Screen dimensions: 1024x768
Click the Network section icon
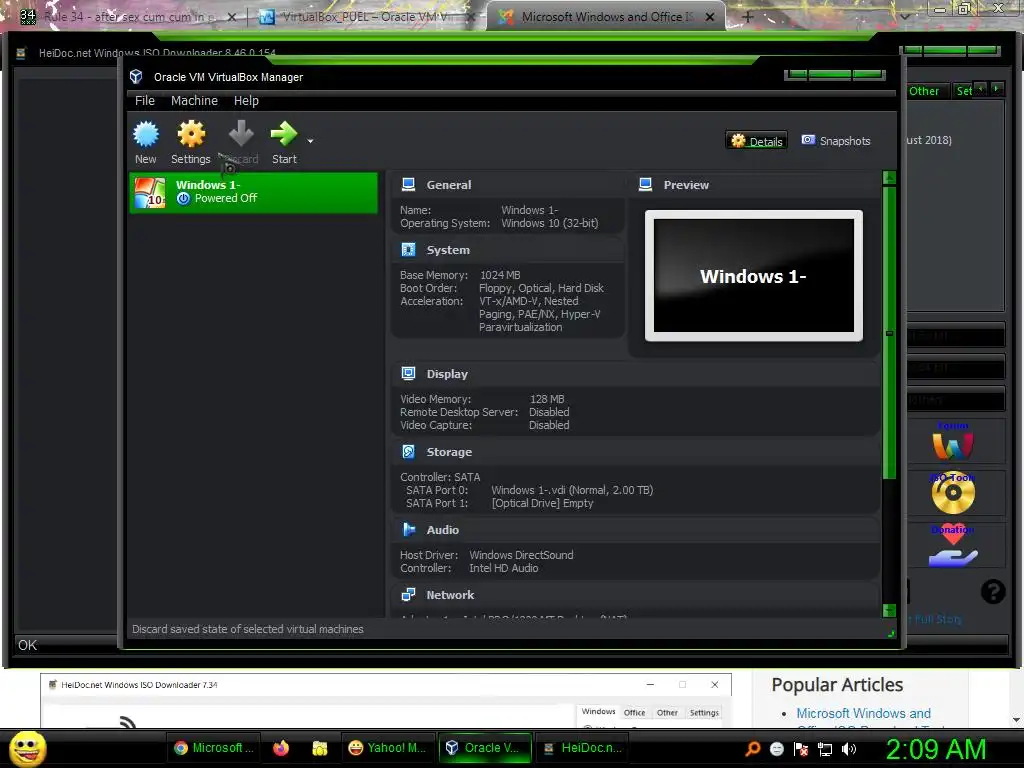click(408, 594)
